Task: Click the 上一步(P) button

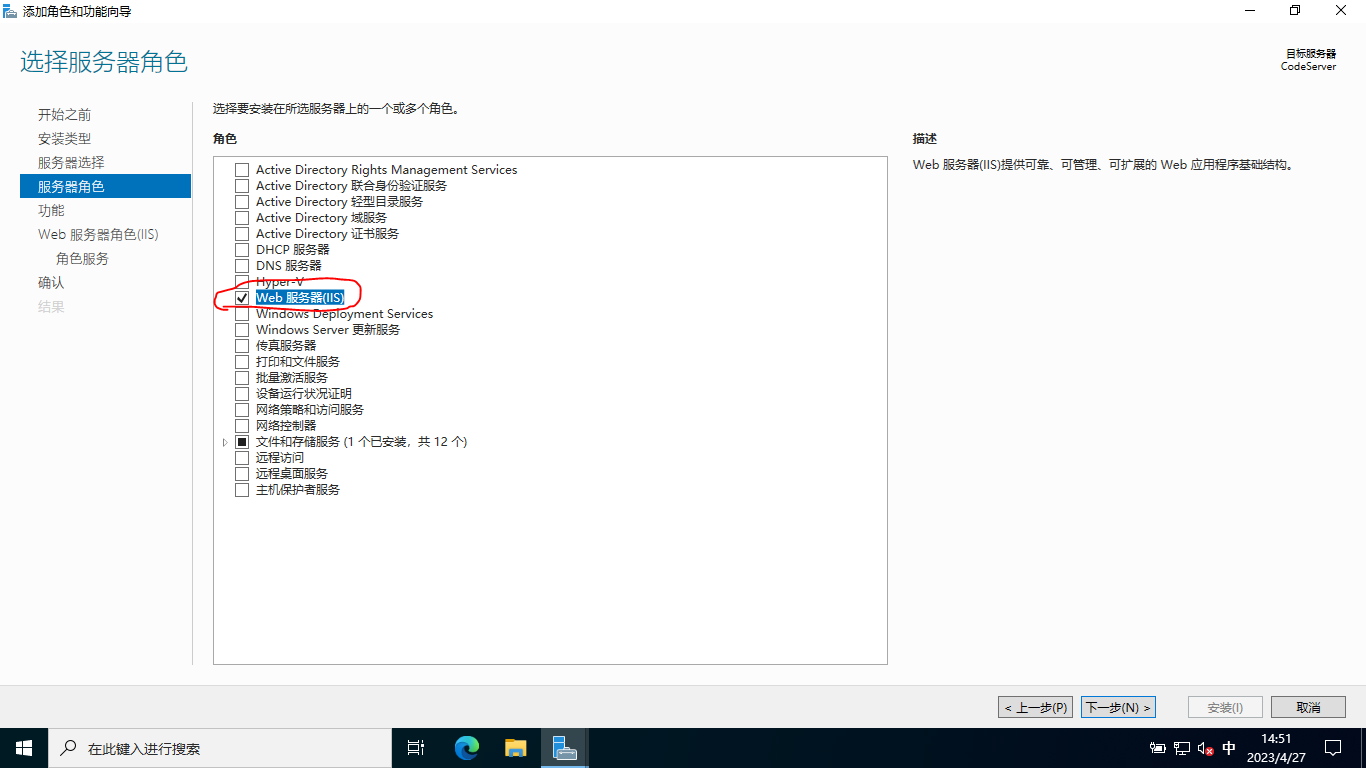Action: click(x=1035, y=707)
